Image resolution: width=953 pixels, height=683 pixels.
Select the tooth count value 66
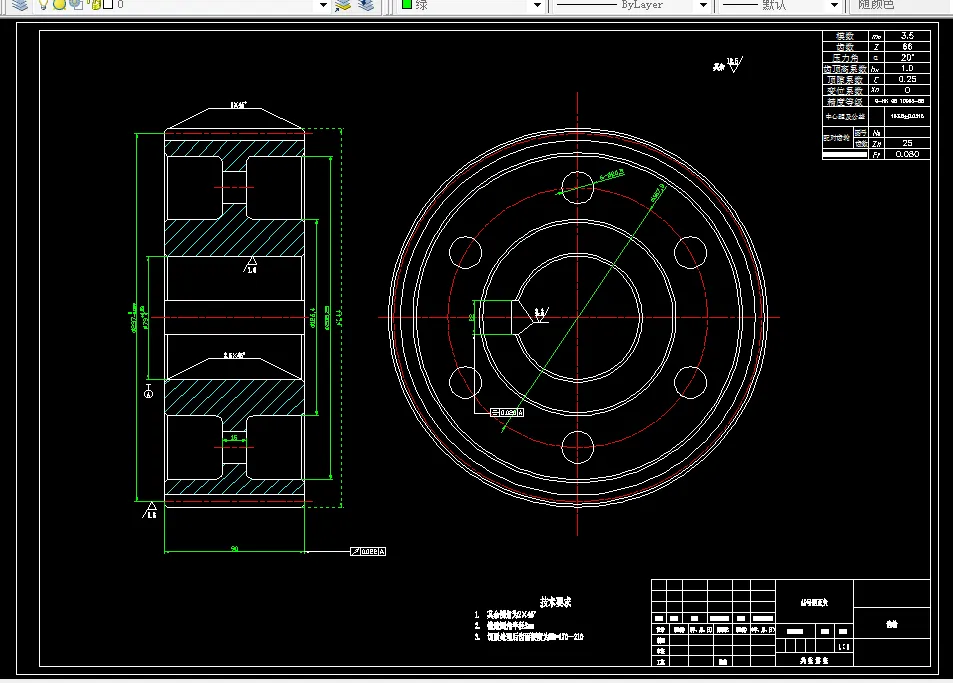(907, 47)
